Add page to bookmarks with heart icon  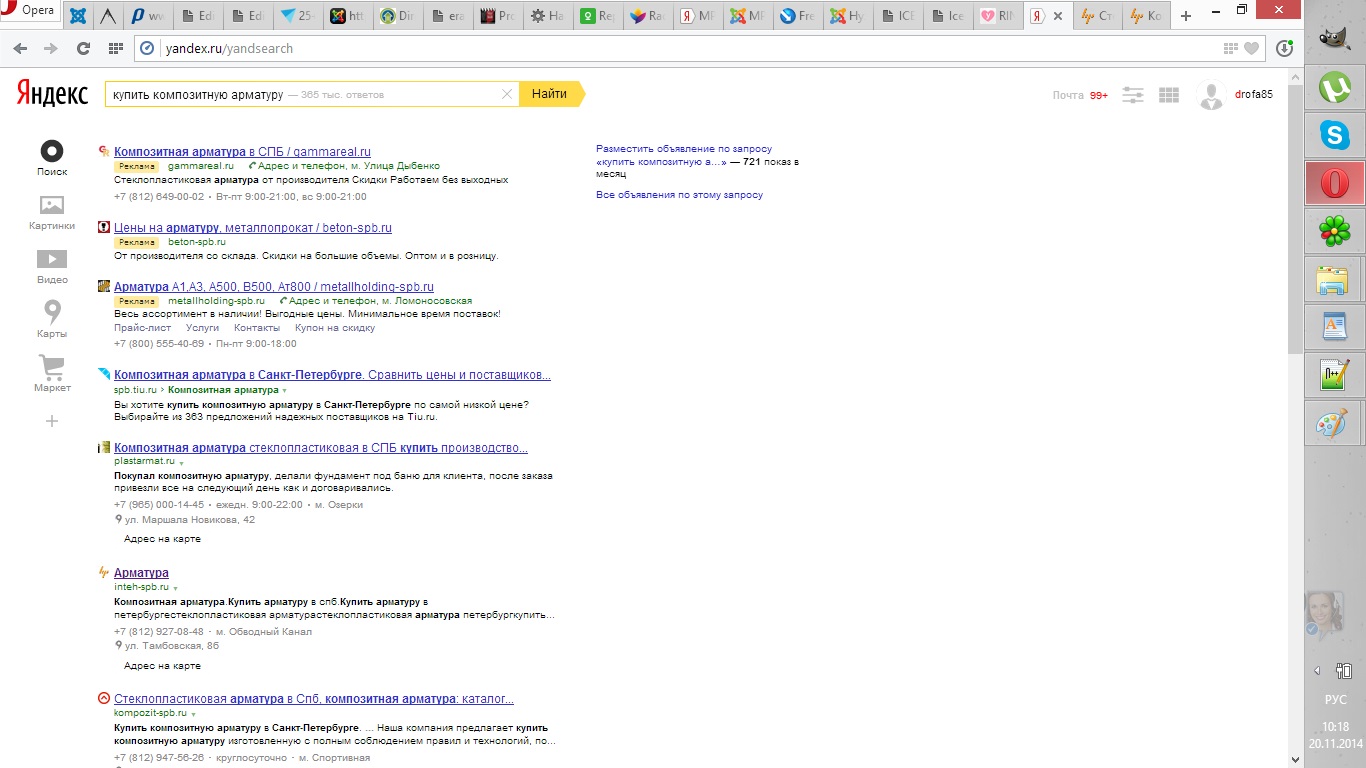[x=1251, y=48]
